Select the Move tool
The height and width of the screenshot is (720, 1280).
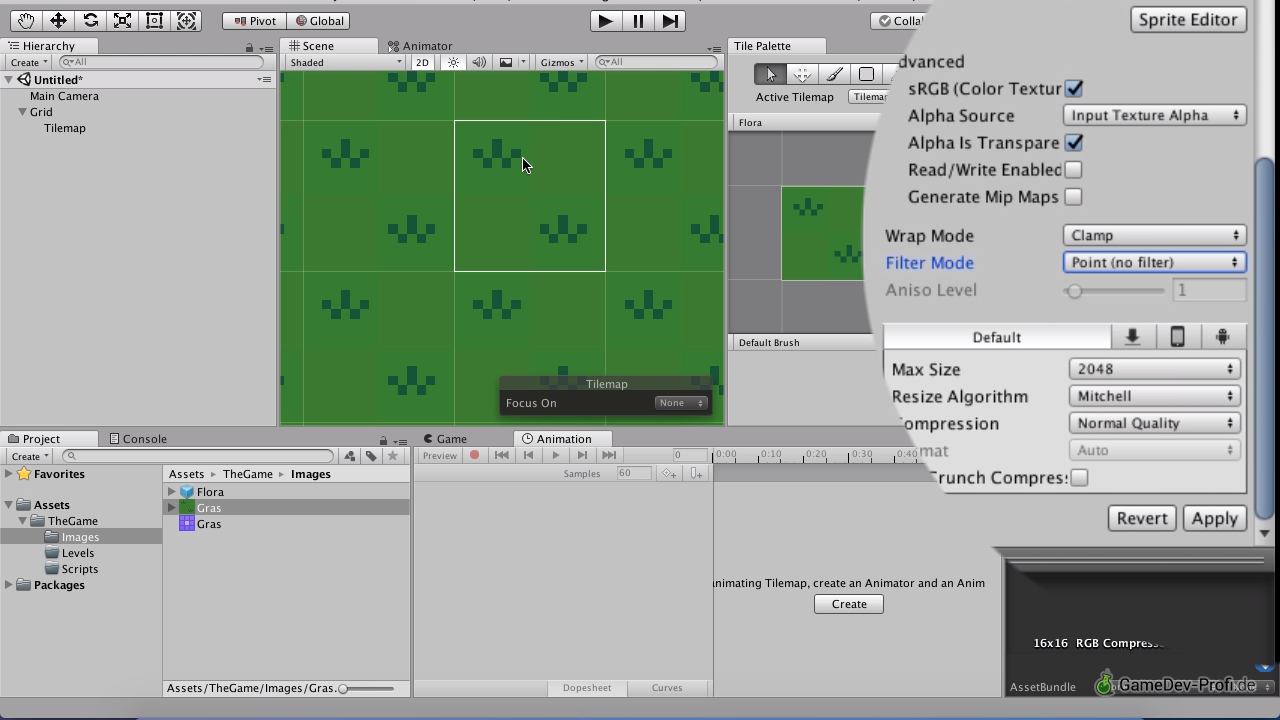(58, 20)
